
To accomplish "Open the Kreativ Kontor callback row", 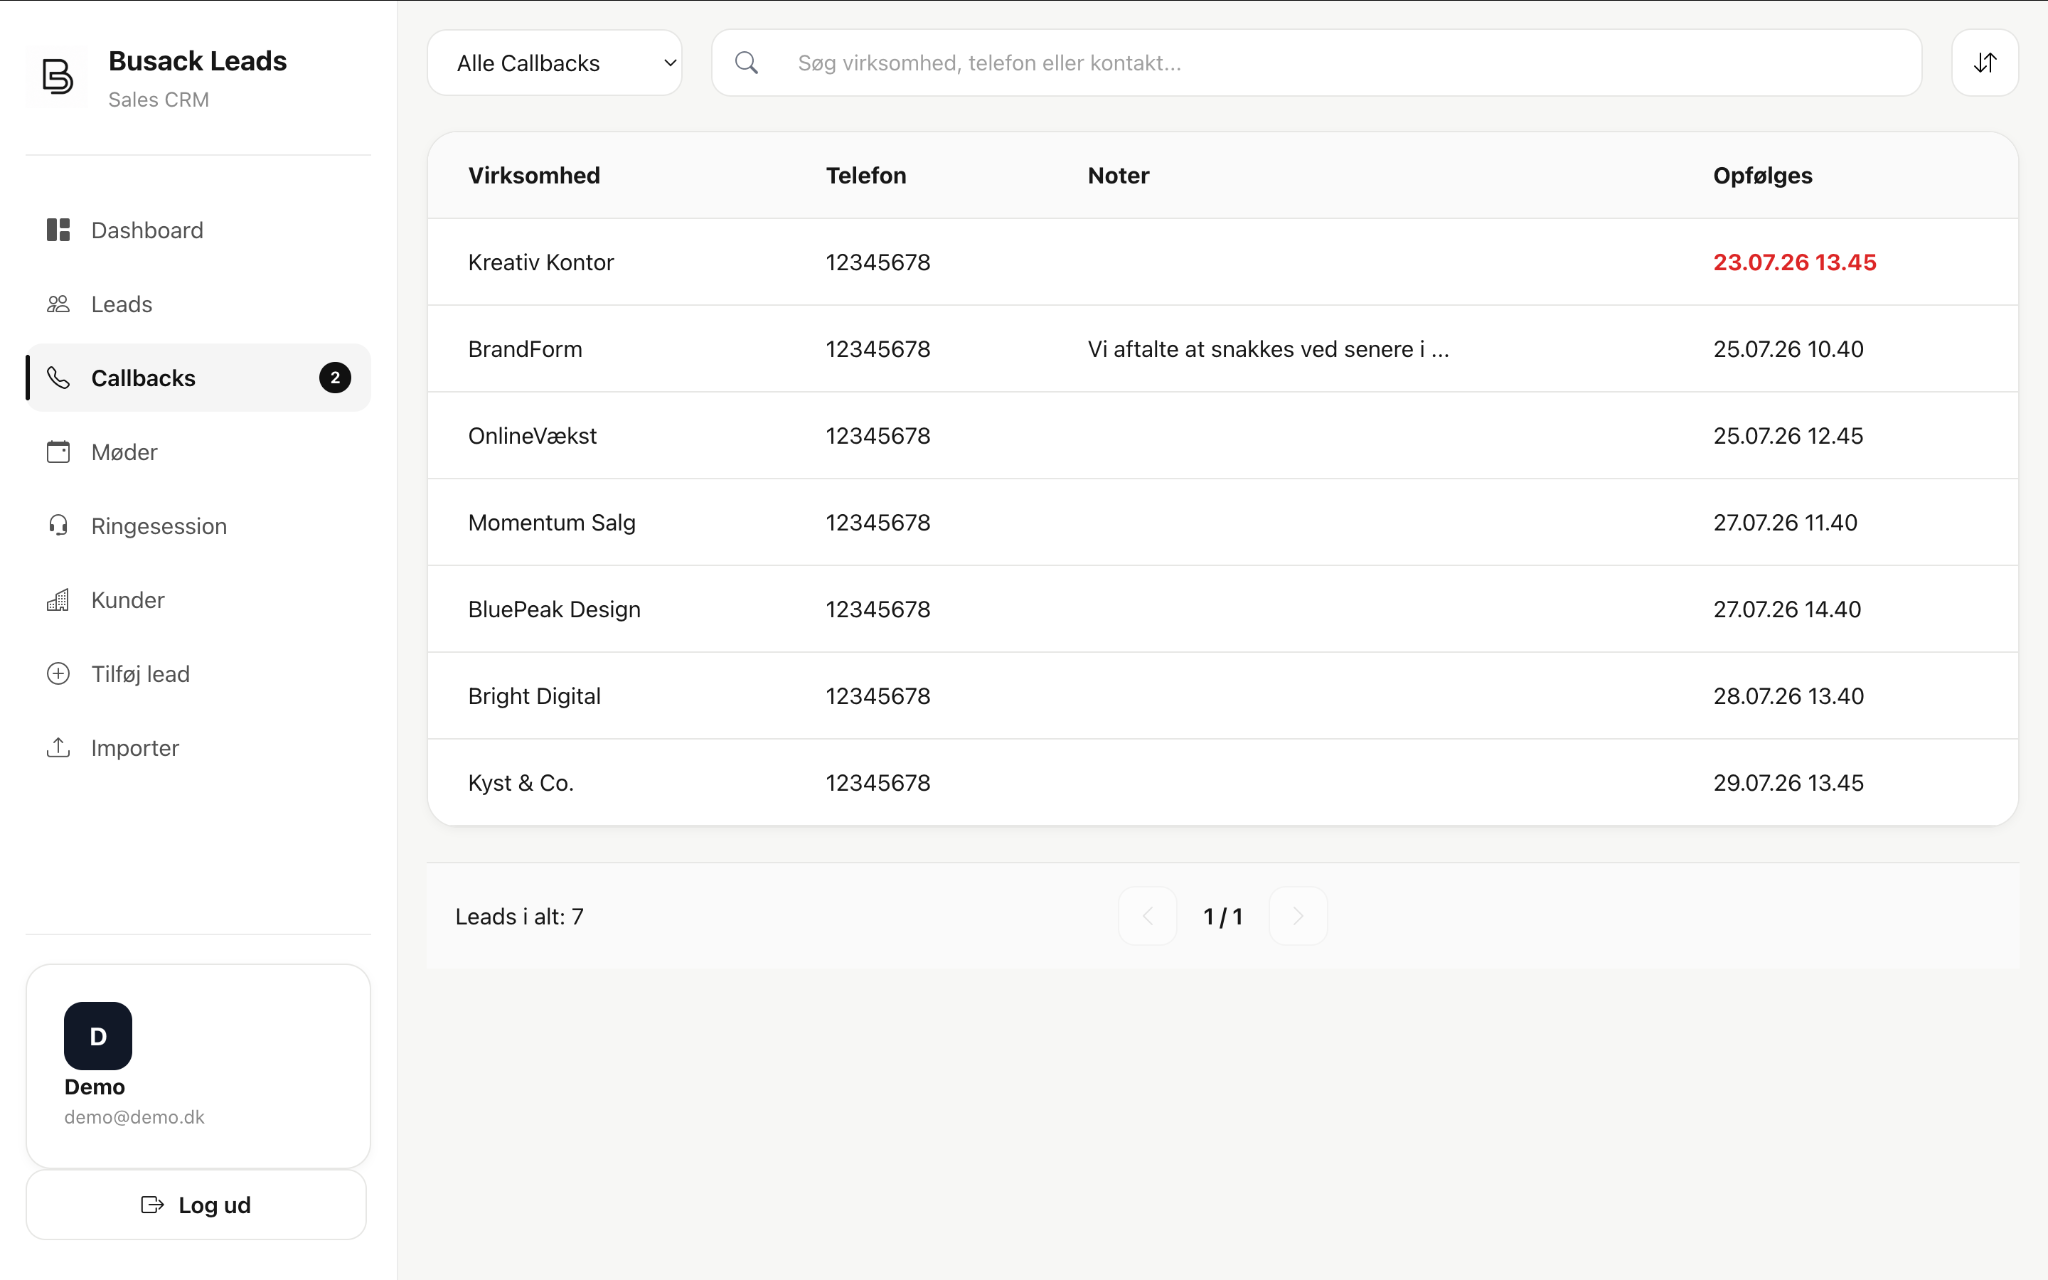I will [1223, 262].
